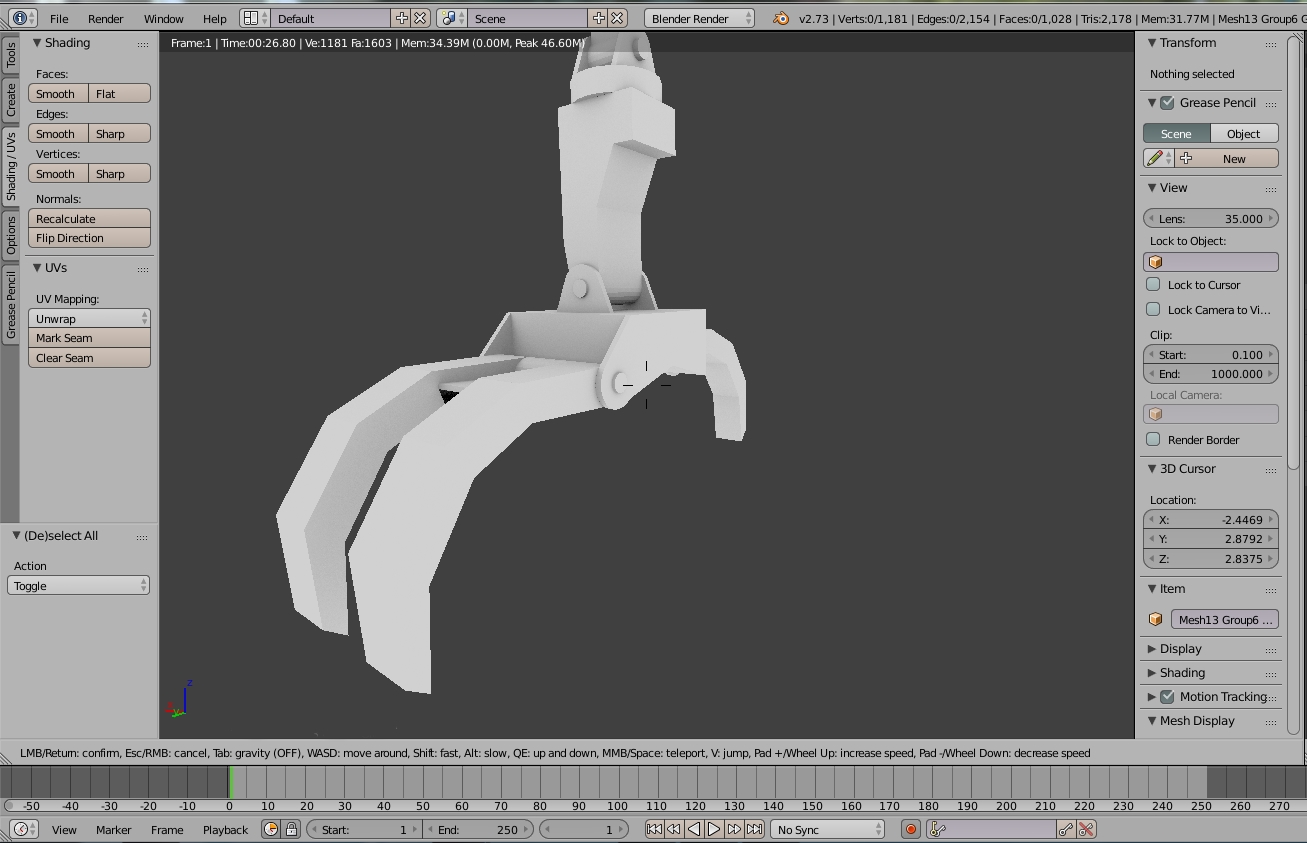Set Faces shading to Smooth
The height and width of the screenshot is (843, 1307).
coord(58,93)
